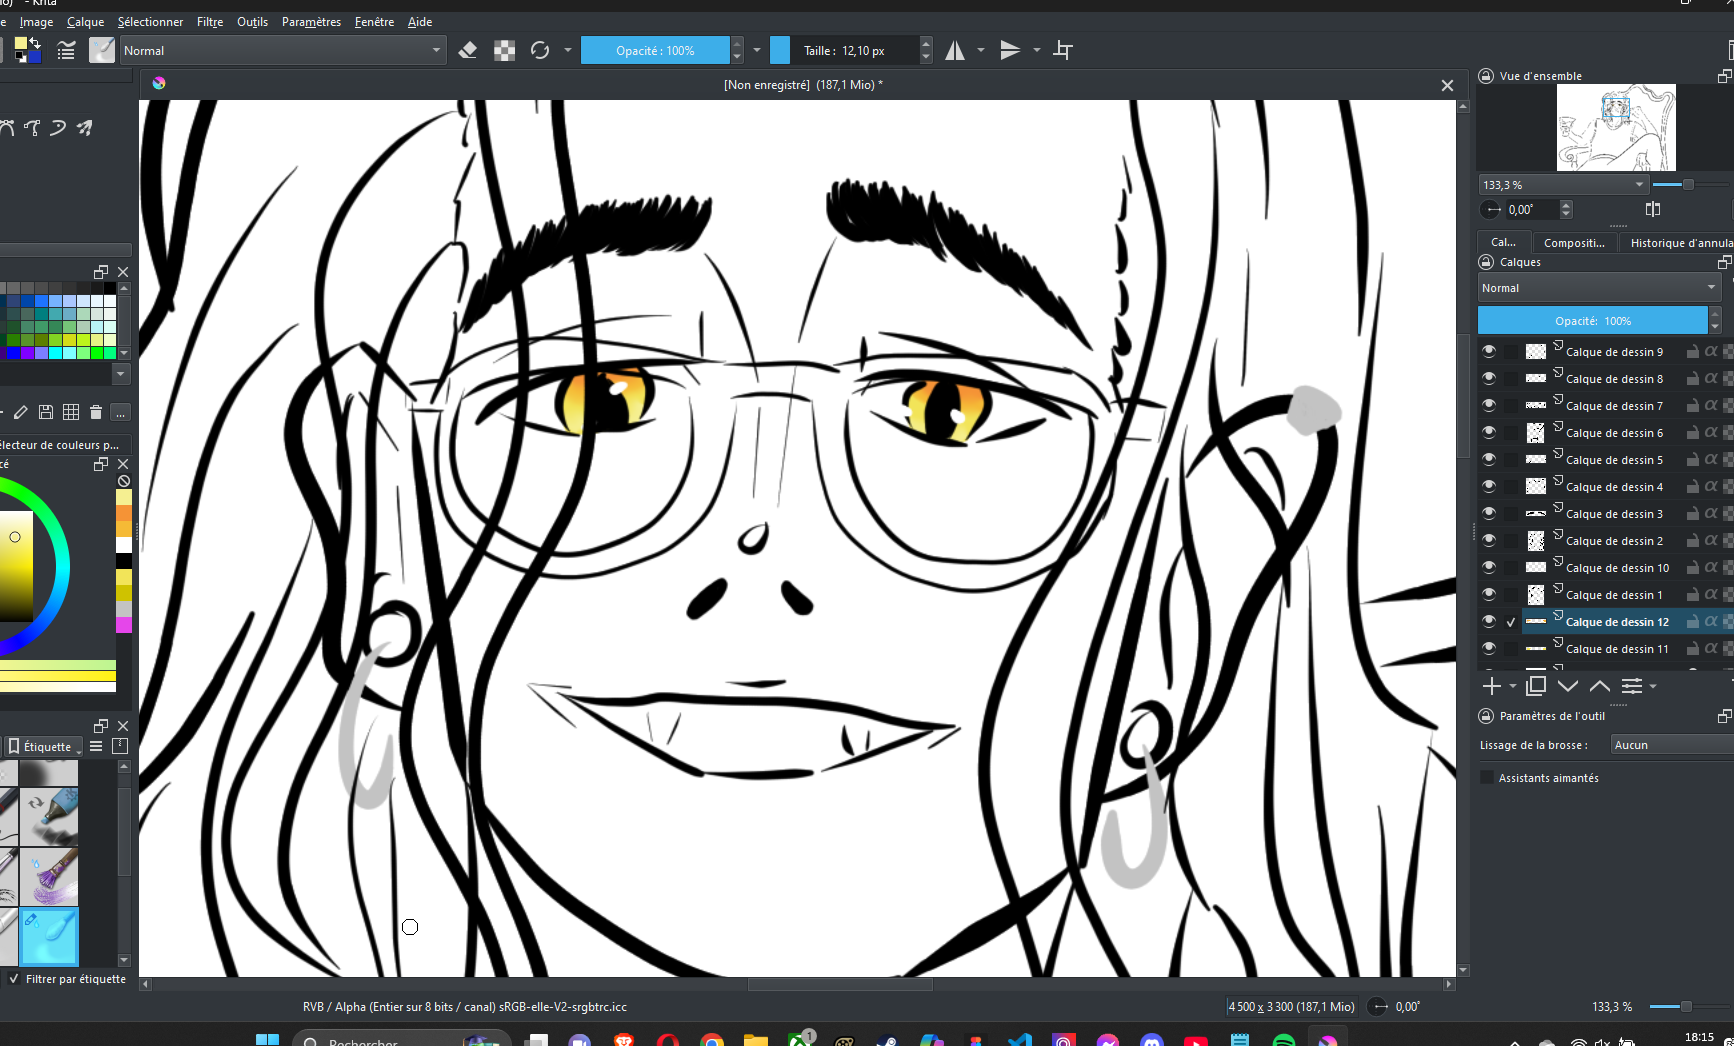Hide Calque de dessin 11 layer
The height and width of the screenshot is (1046, 1734).
pyautogui.click(x=1489, y=649)
